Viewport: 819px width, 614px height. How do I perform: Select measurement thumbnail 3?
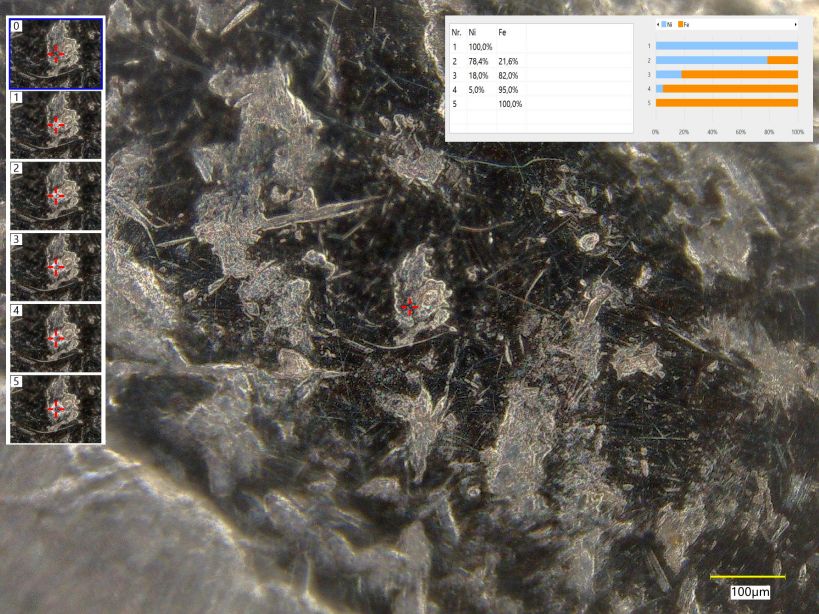click(x=56, y=266)
